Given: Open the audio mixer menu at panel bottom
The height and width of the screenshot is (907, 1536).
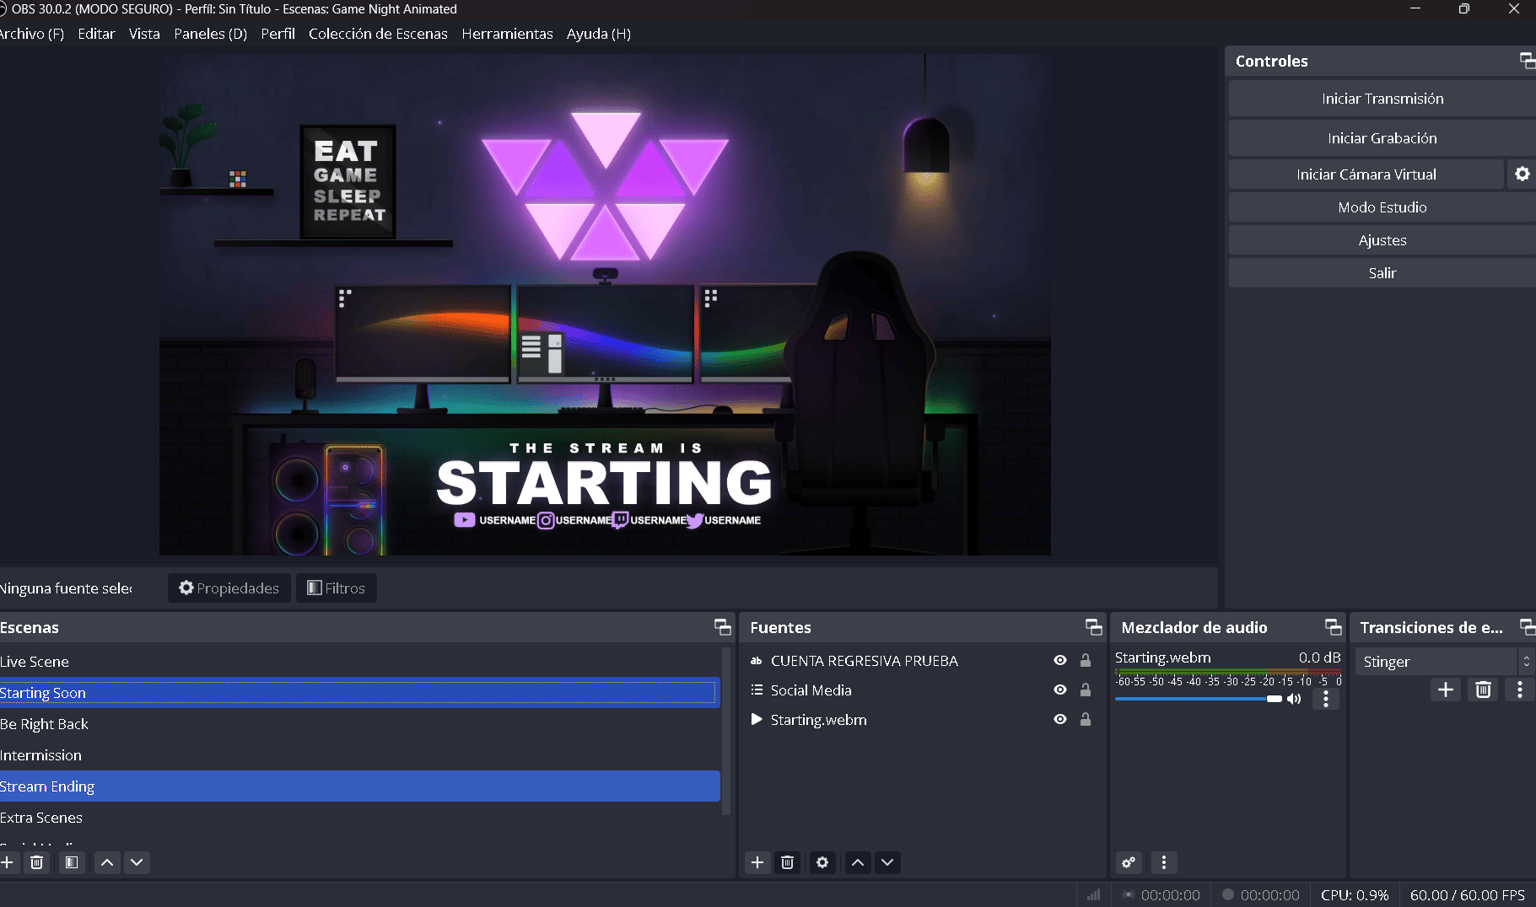Looking at the screenshot, I should pos(1163,862).
